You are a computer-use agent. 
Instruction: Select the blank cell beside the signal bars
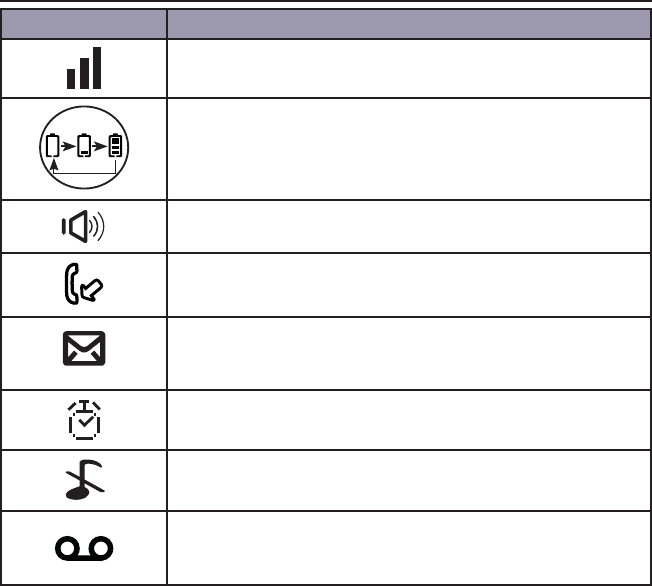(409, 69)
